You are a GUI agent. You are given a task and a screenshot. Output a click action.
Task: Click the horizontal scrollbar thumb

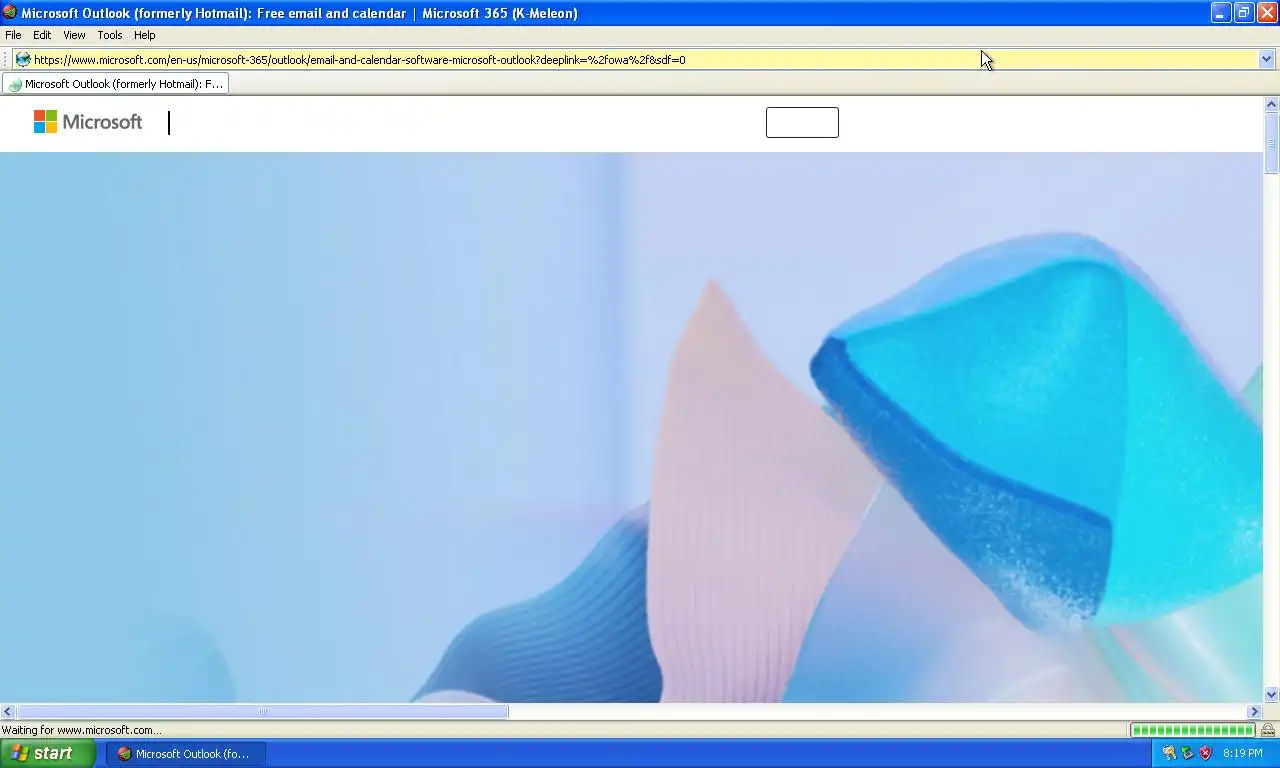pos(262,712)
